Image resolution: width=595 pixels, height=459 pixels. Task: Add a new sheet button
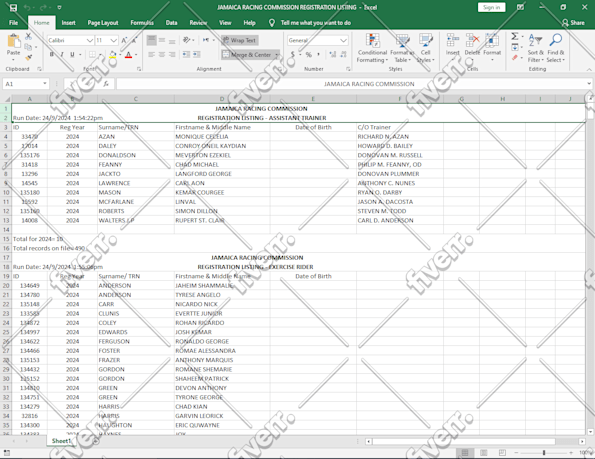(96, 441)
